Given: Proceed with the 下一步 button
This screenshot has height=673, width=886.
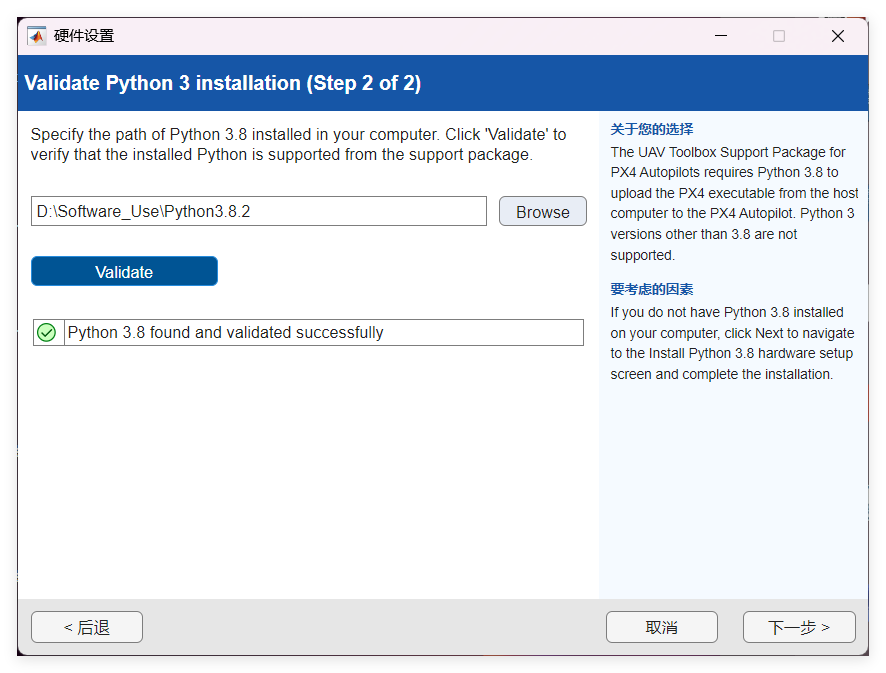Looking at the screenshot, I should coord(798,627).
